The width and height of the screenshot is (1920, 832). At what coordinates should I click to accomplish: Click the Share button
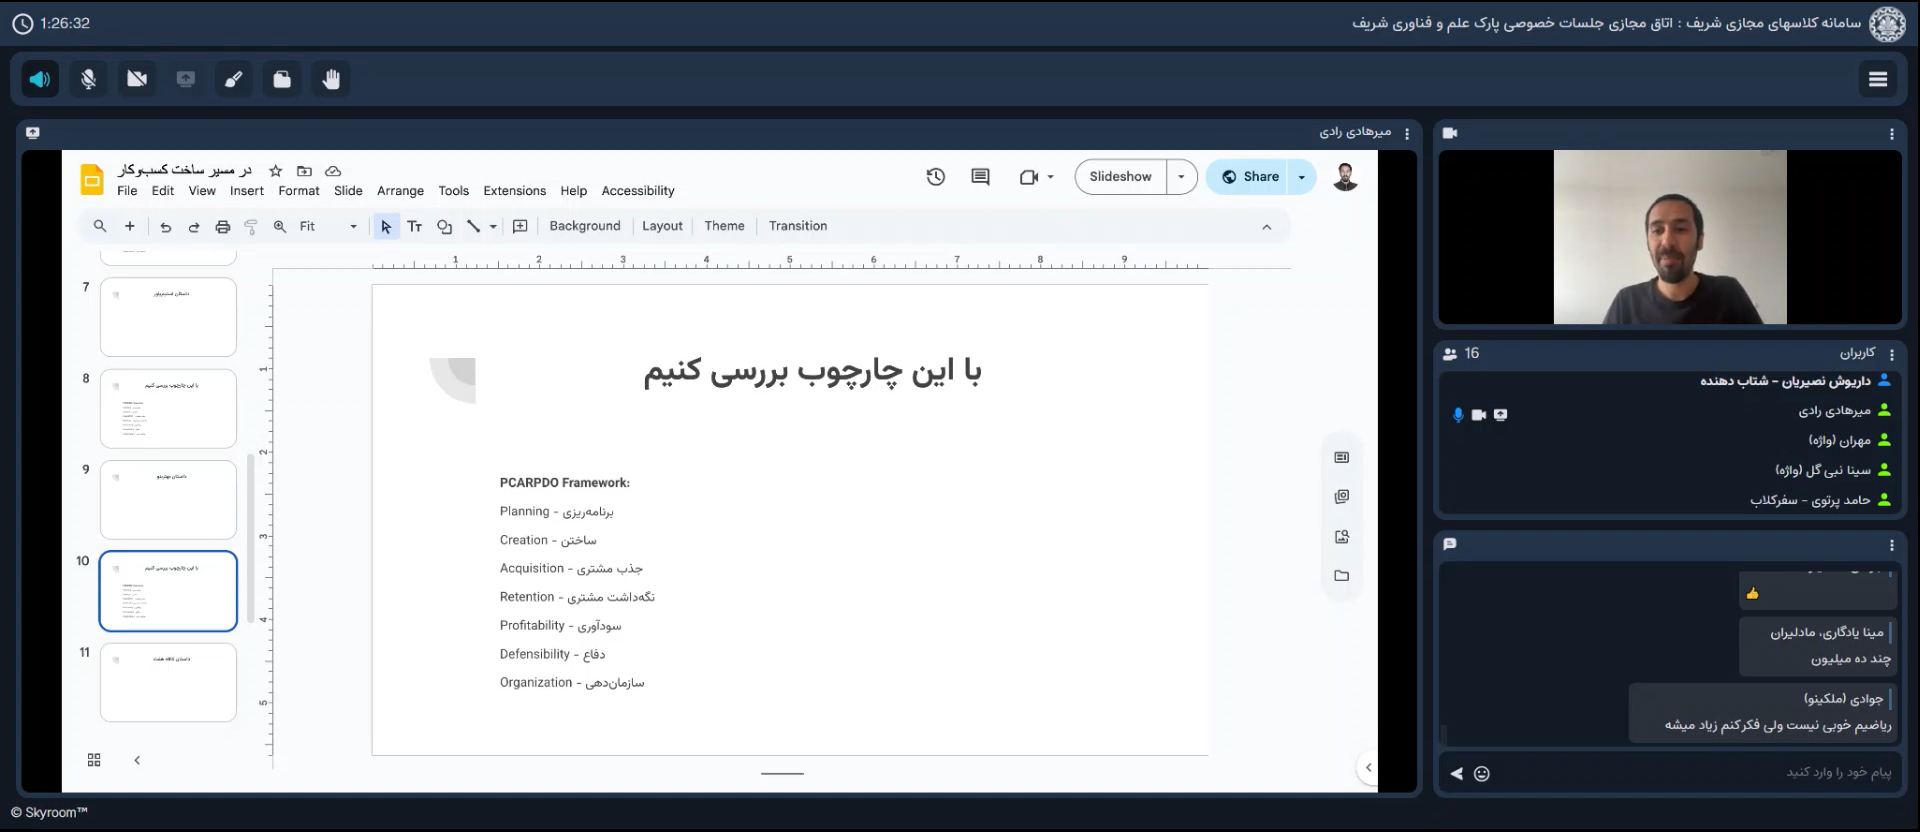[1250, 177]
